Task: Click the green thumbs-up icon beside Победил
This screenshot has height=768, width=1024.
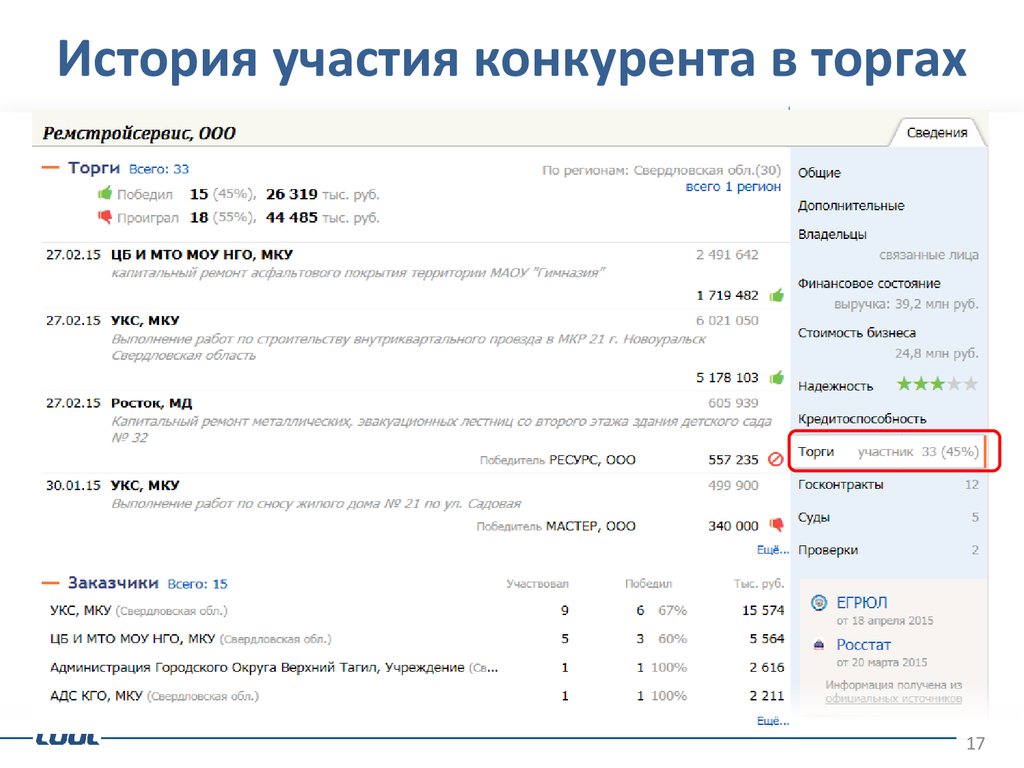Action: pos(103,194)
